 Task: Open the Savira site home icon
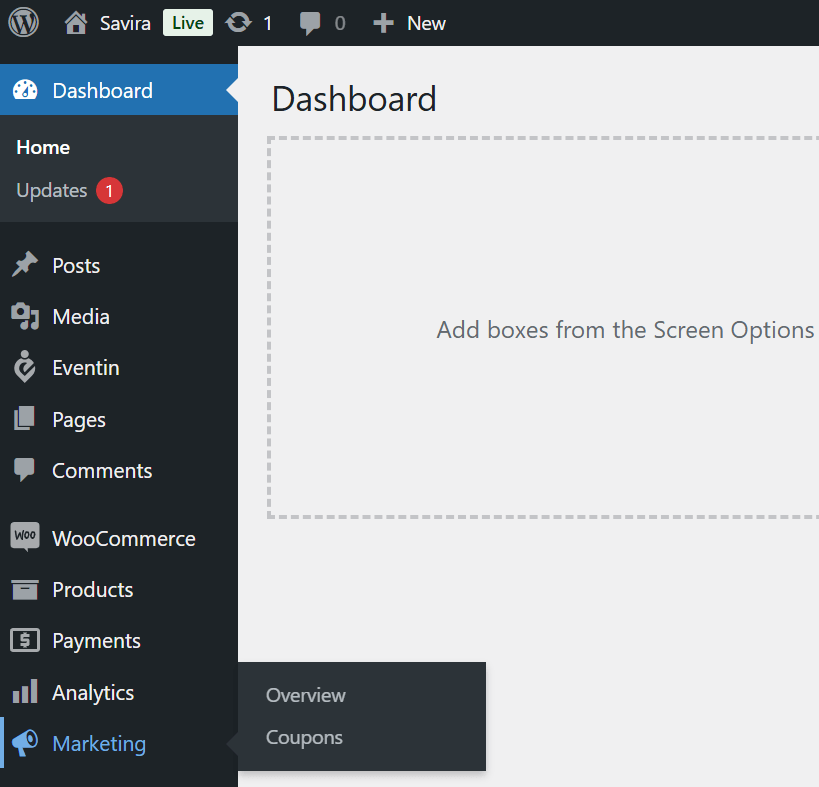76,23
